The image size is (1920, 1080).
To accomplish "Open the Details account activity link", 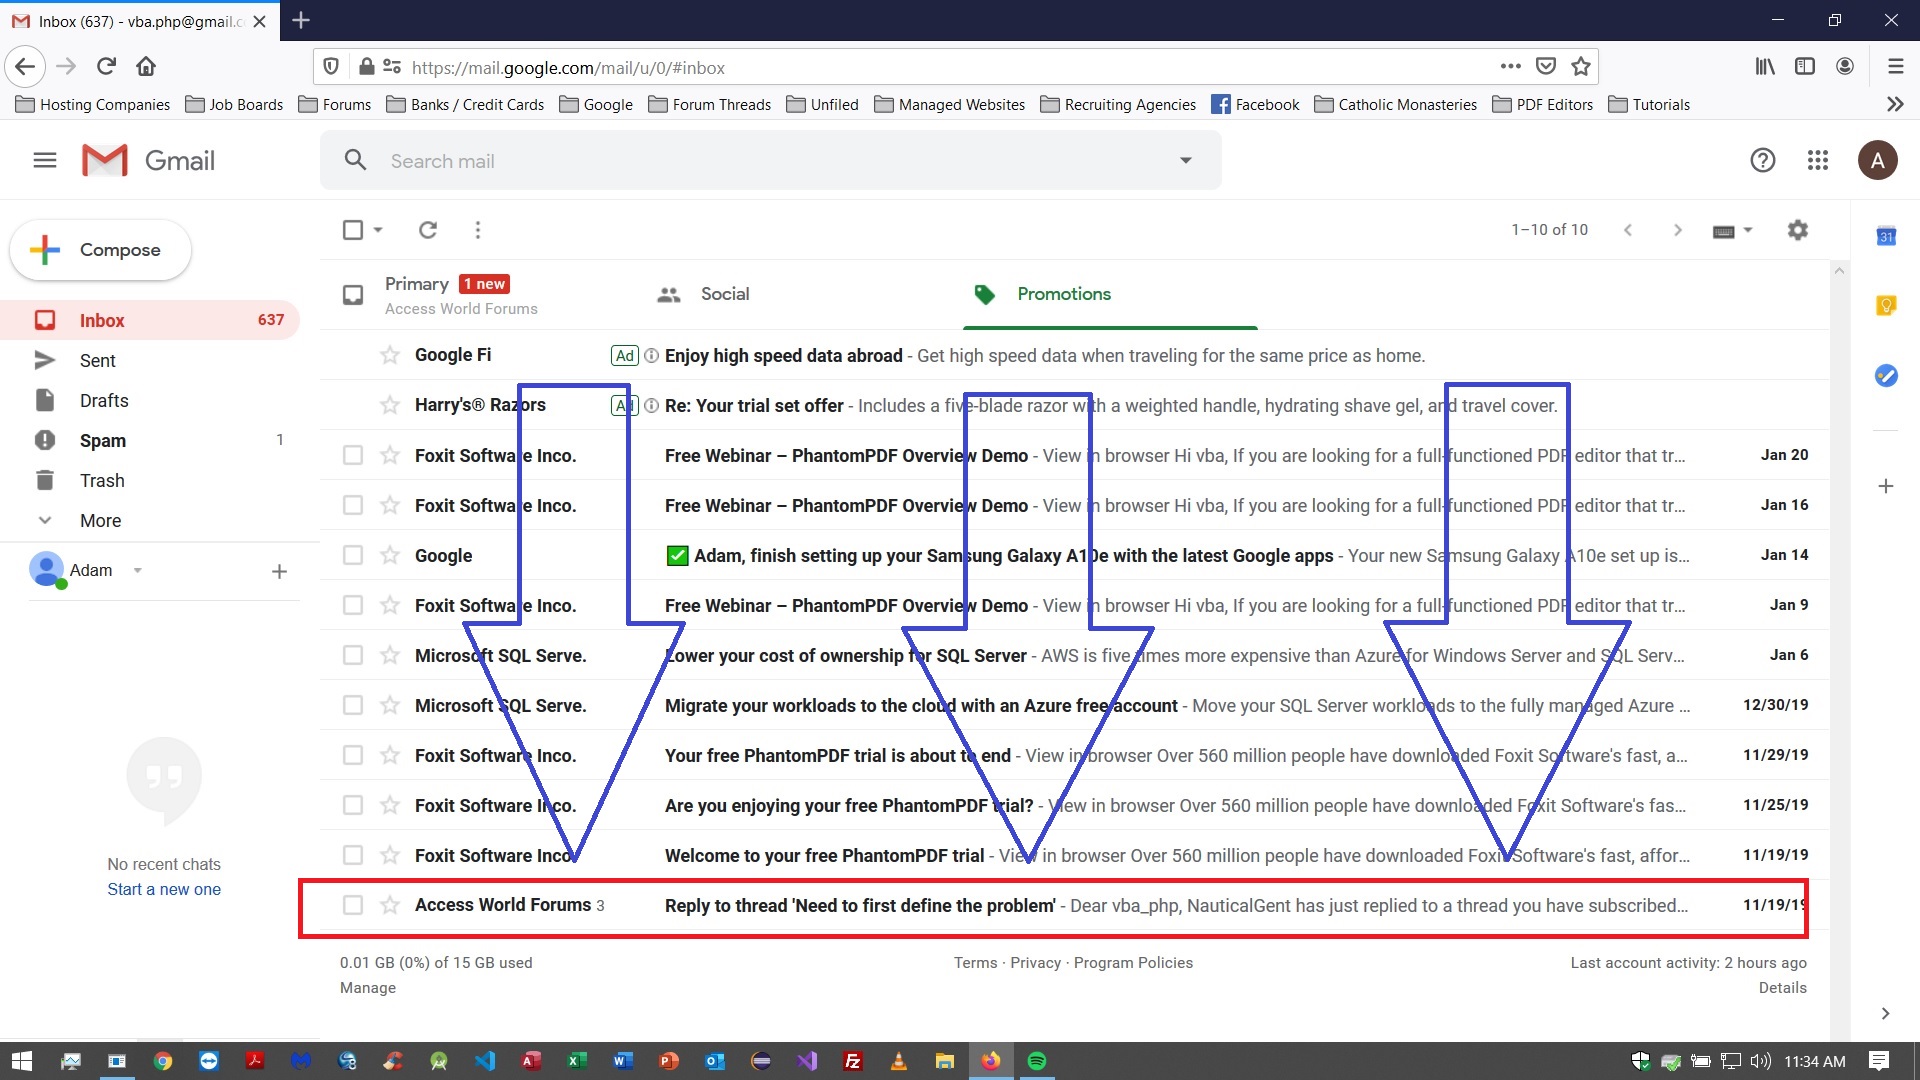I will pos(1782,988).
